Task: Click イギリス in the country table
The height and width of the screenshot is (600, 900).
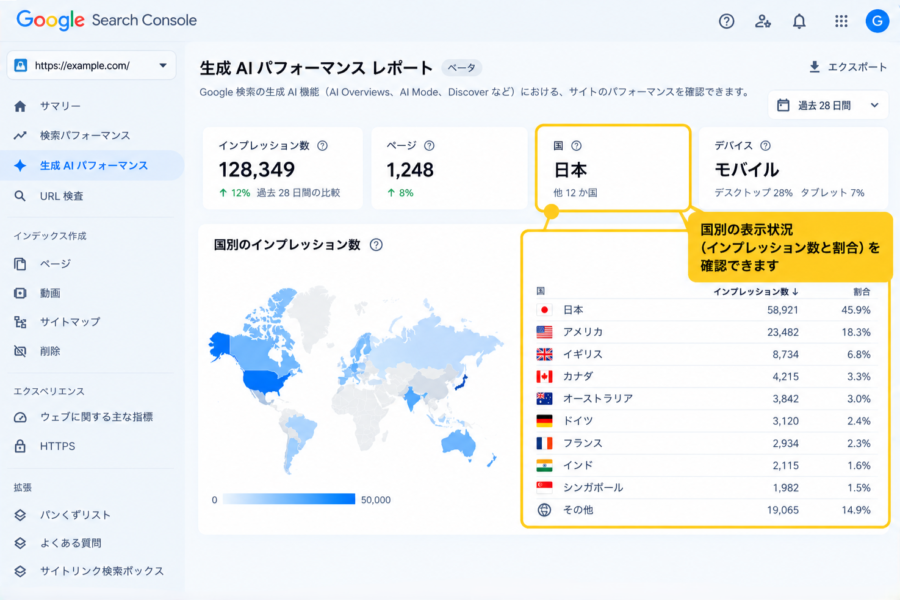Action: click(583, 354)
